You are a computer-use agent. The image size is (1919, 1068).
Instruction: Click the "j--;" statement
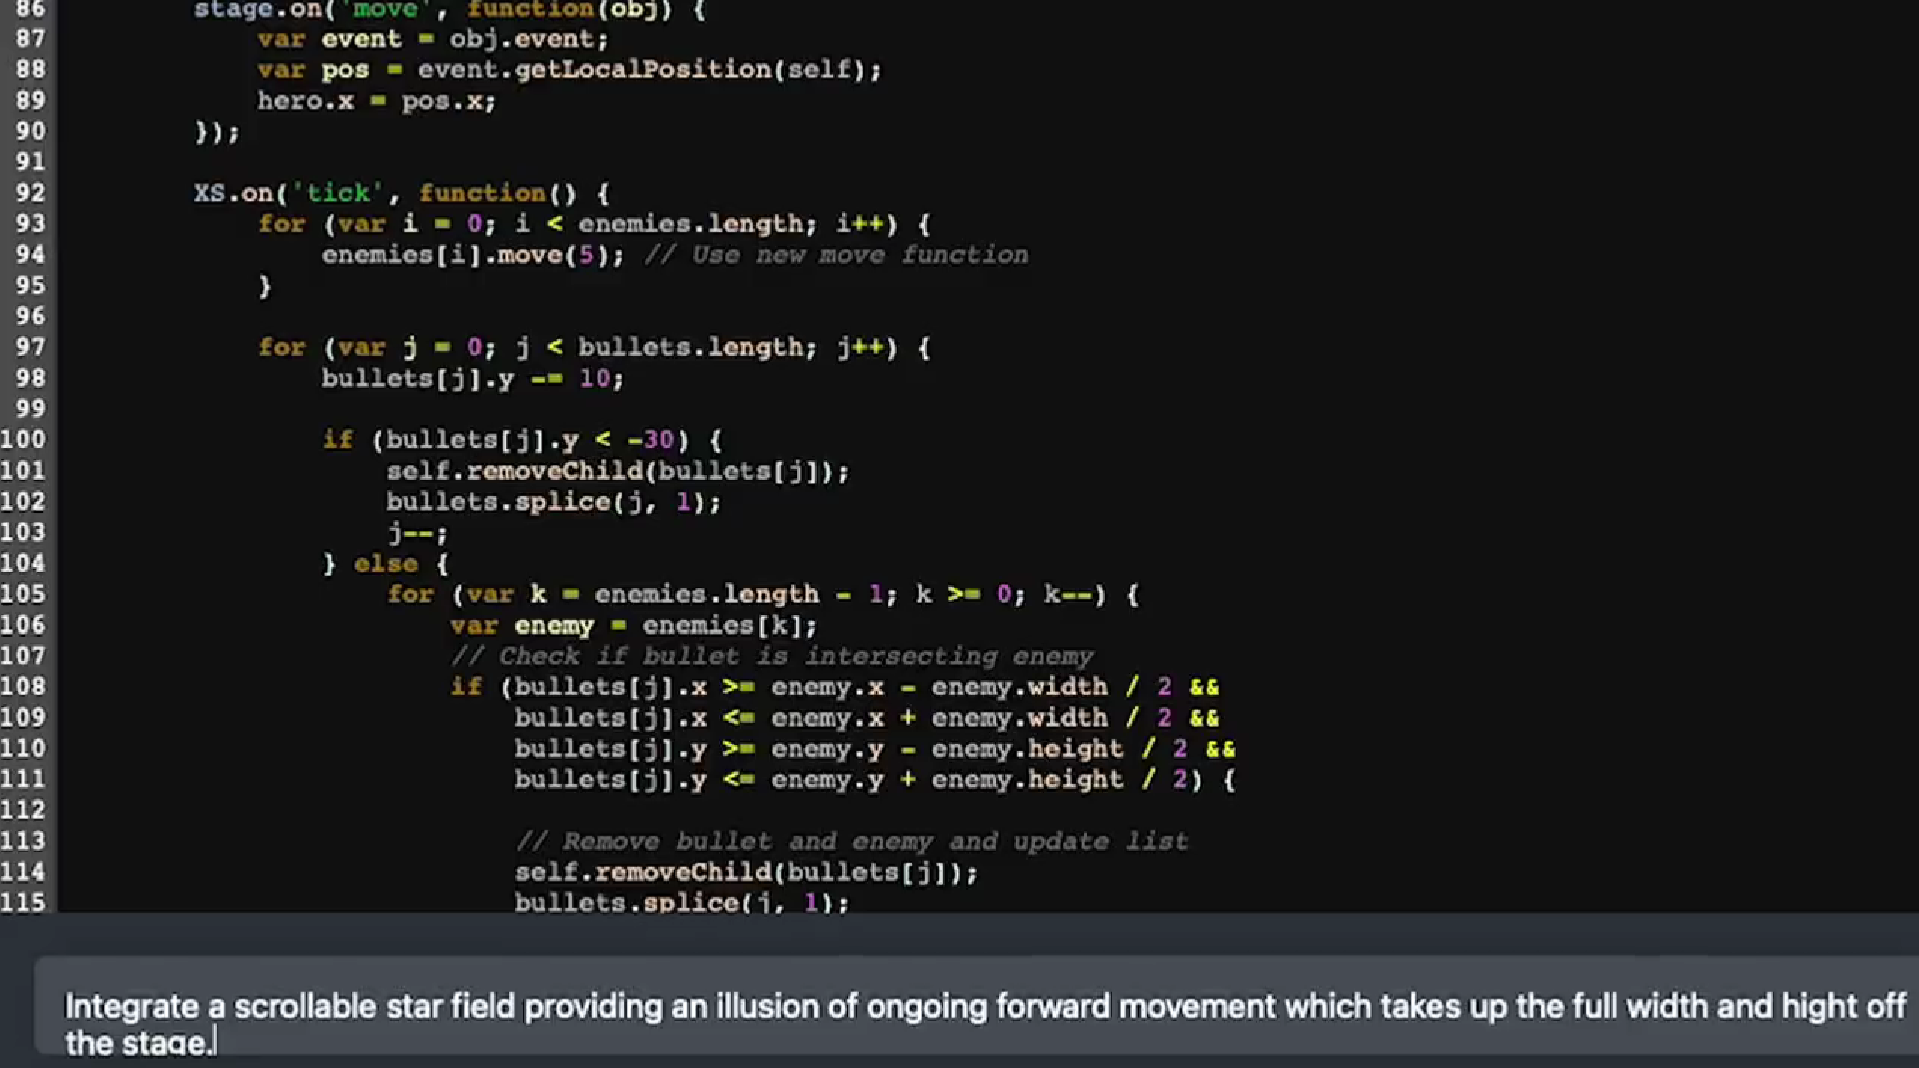point(417,533)
